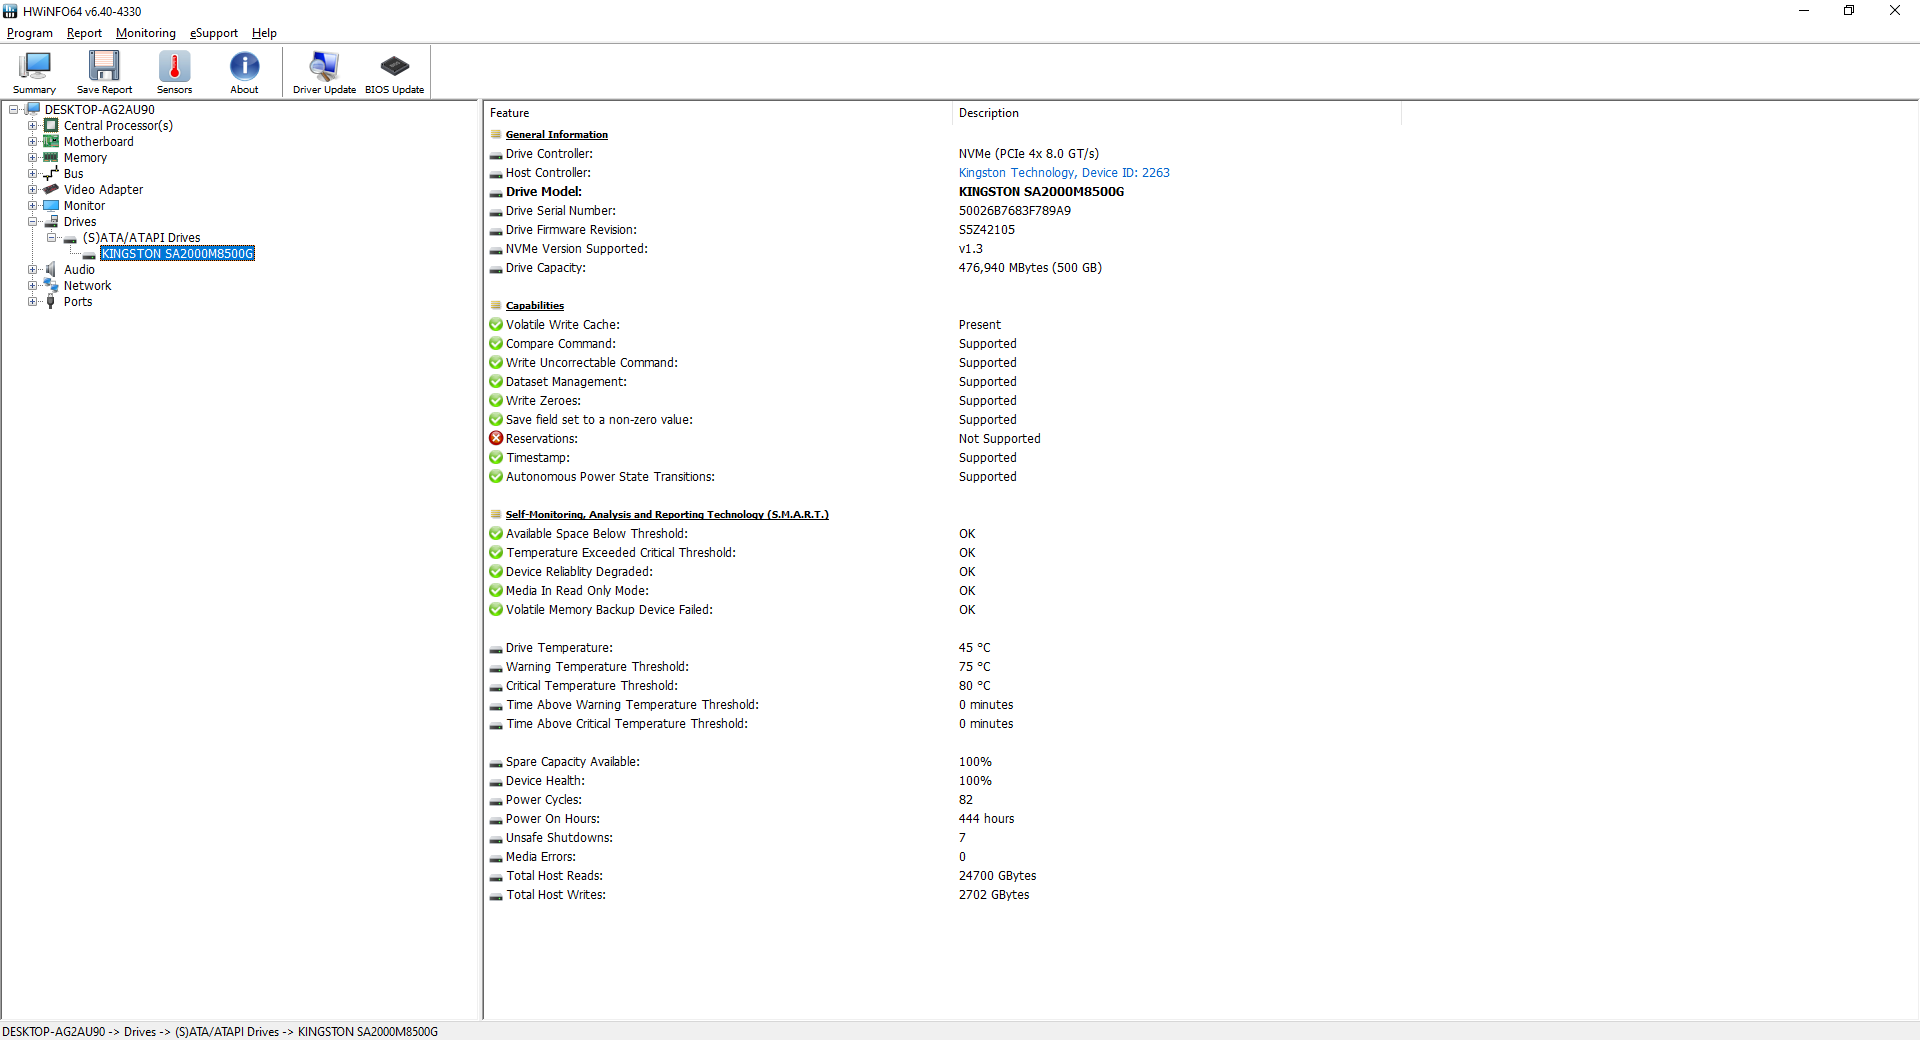Screen dimensions: 1920x1040
Task: Click the S.M.A.R.T. section icon
Action: click(x=496, y=515)
